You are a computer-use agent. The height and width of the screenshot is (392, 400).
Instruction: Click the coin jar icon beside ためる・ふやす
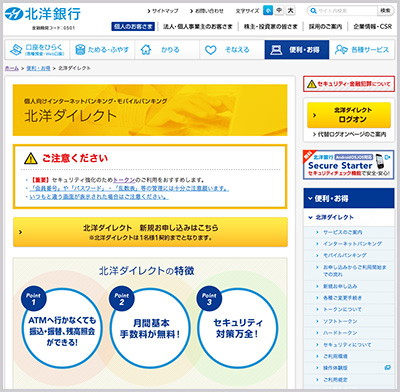80,50
